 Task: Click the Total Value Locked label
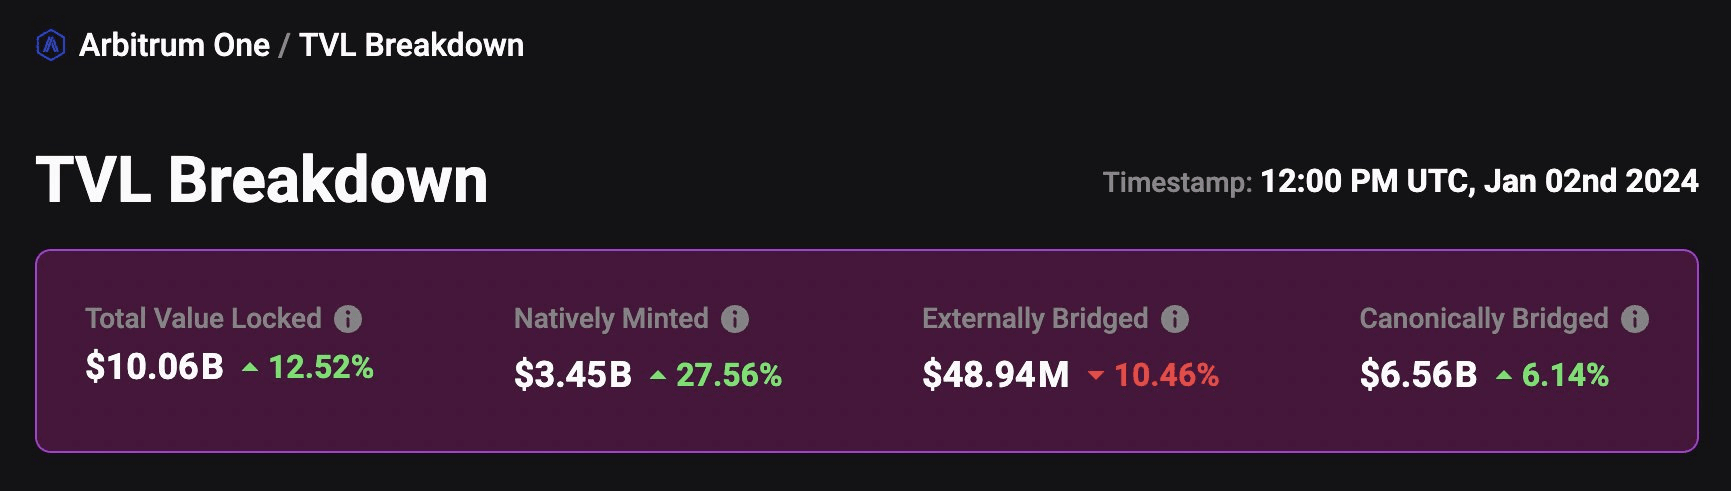203,319
